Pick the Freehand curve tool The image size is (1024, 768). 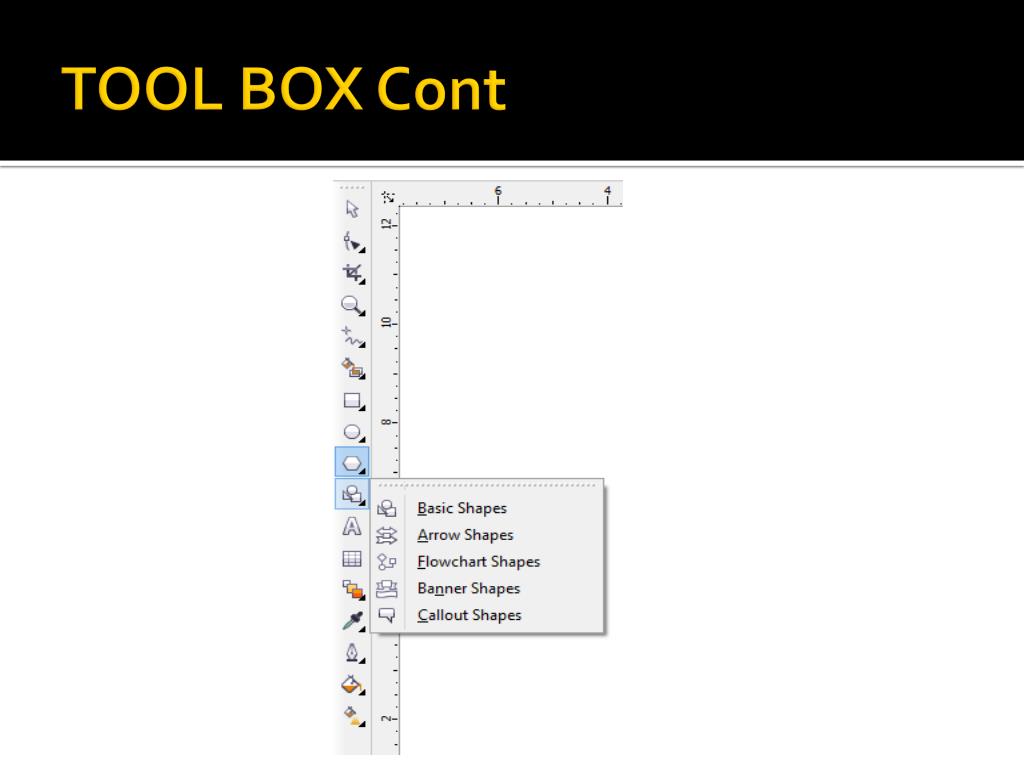point(353,336)
